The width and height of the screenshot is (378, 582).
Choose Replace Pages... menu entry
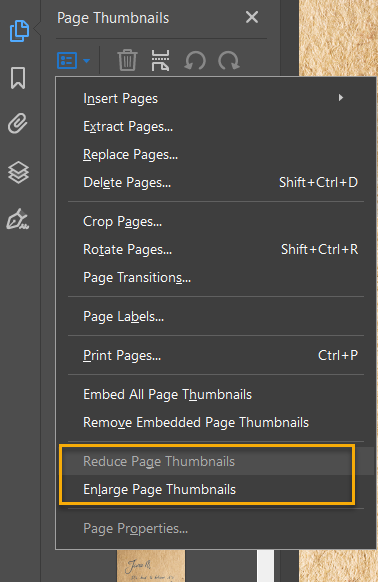[x=216, y=154]
